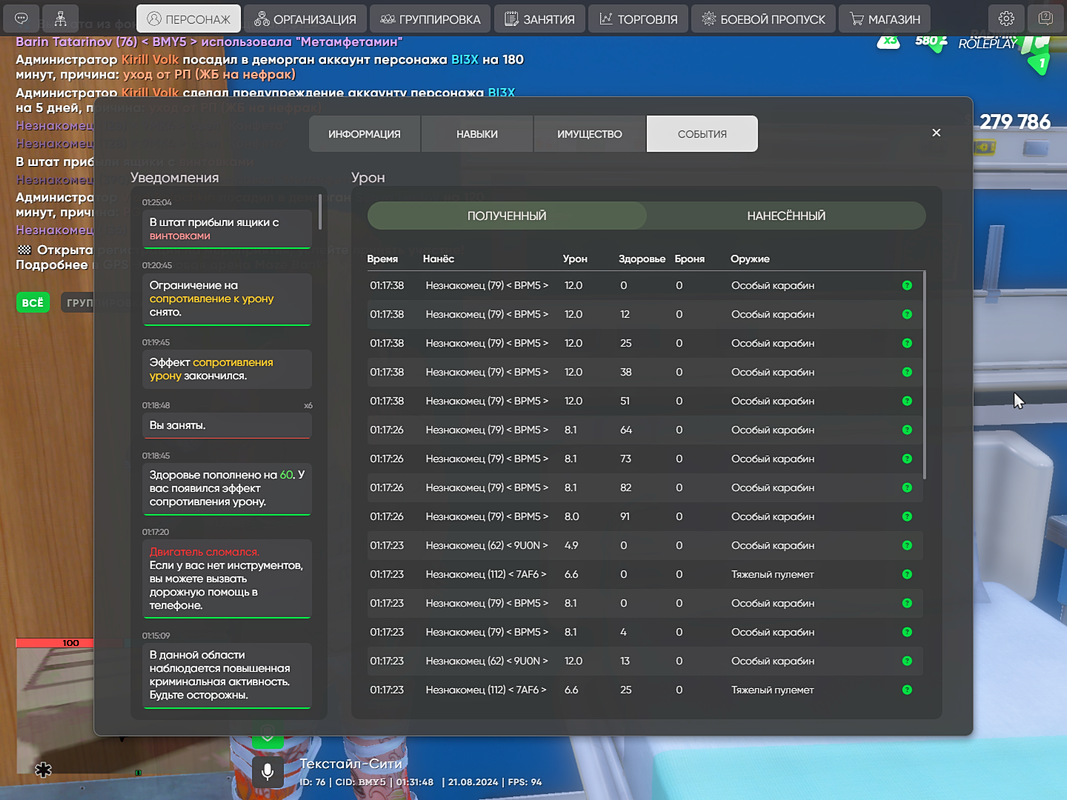Click the Оружие column header
Image resolution: width=1067 pixels, height=800 pixels.
point(750,259)
